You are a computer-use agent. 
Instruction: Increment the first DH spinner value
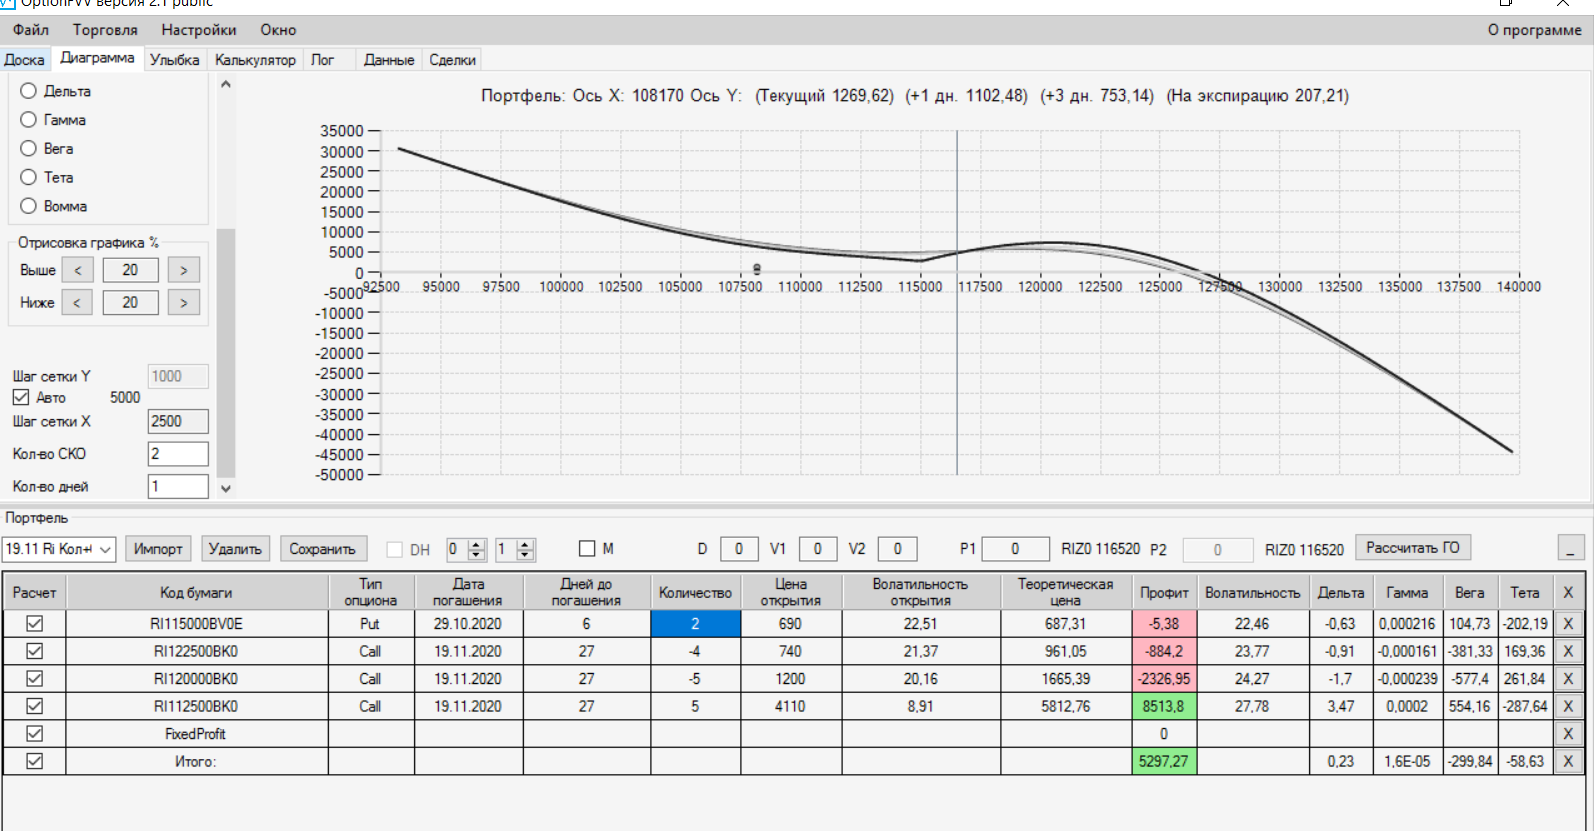tap(476, 544)
